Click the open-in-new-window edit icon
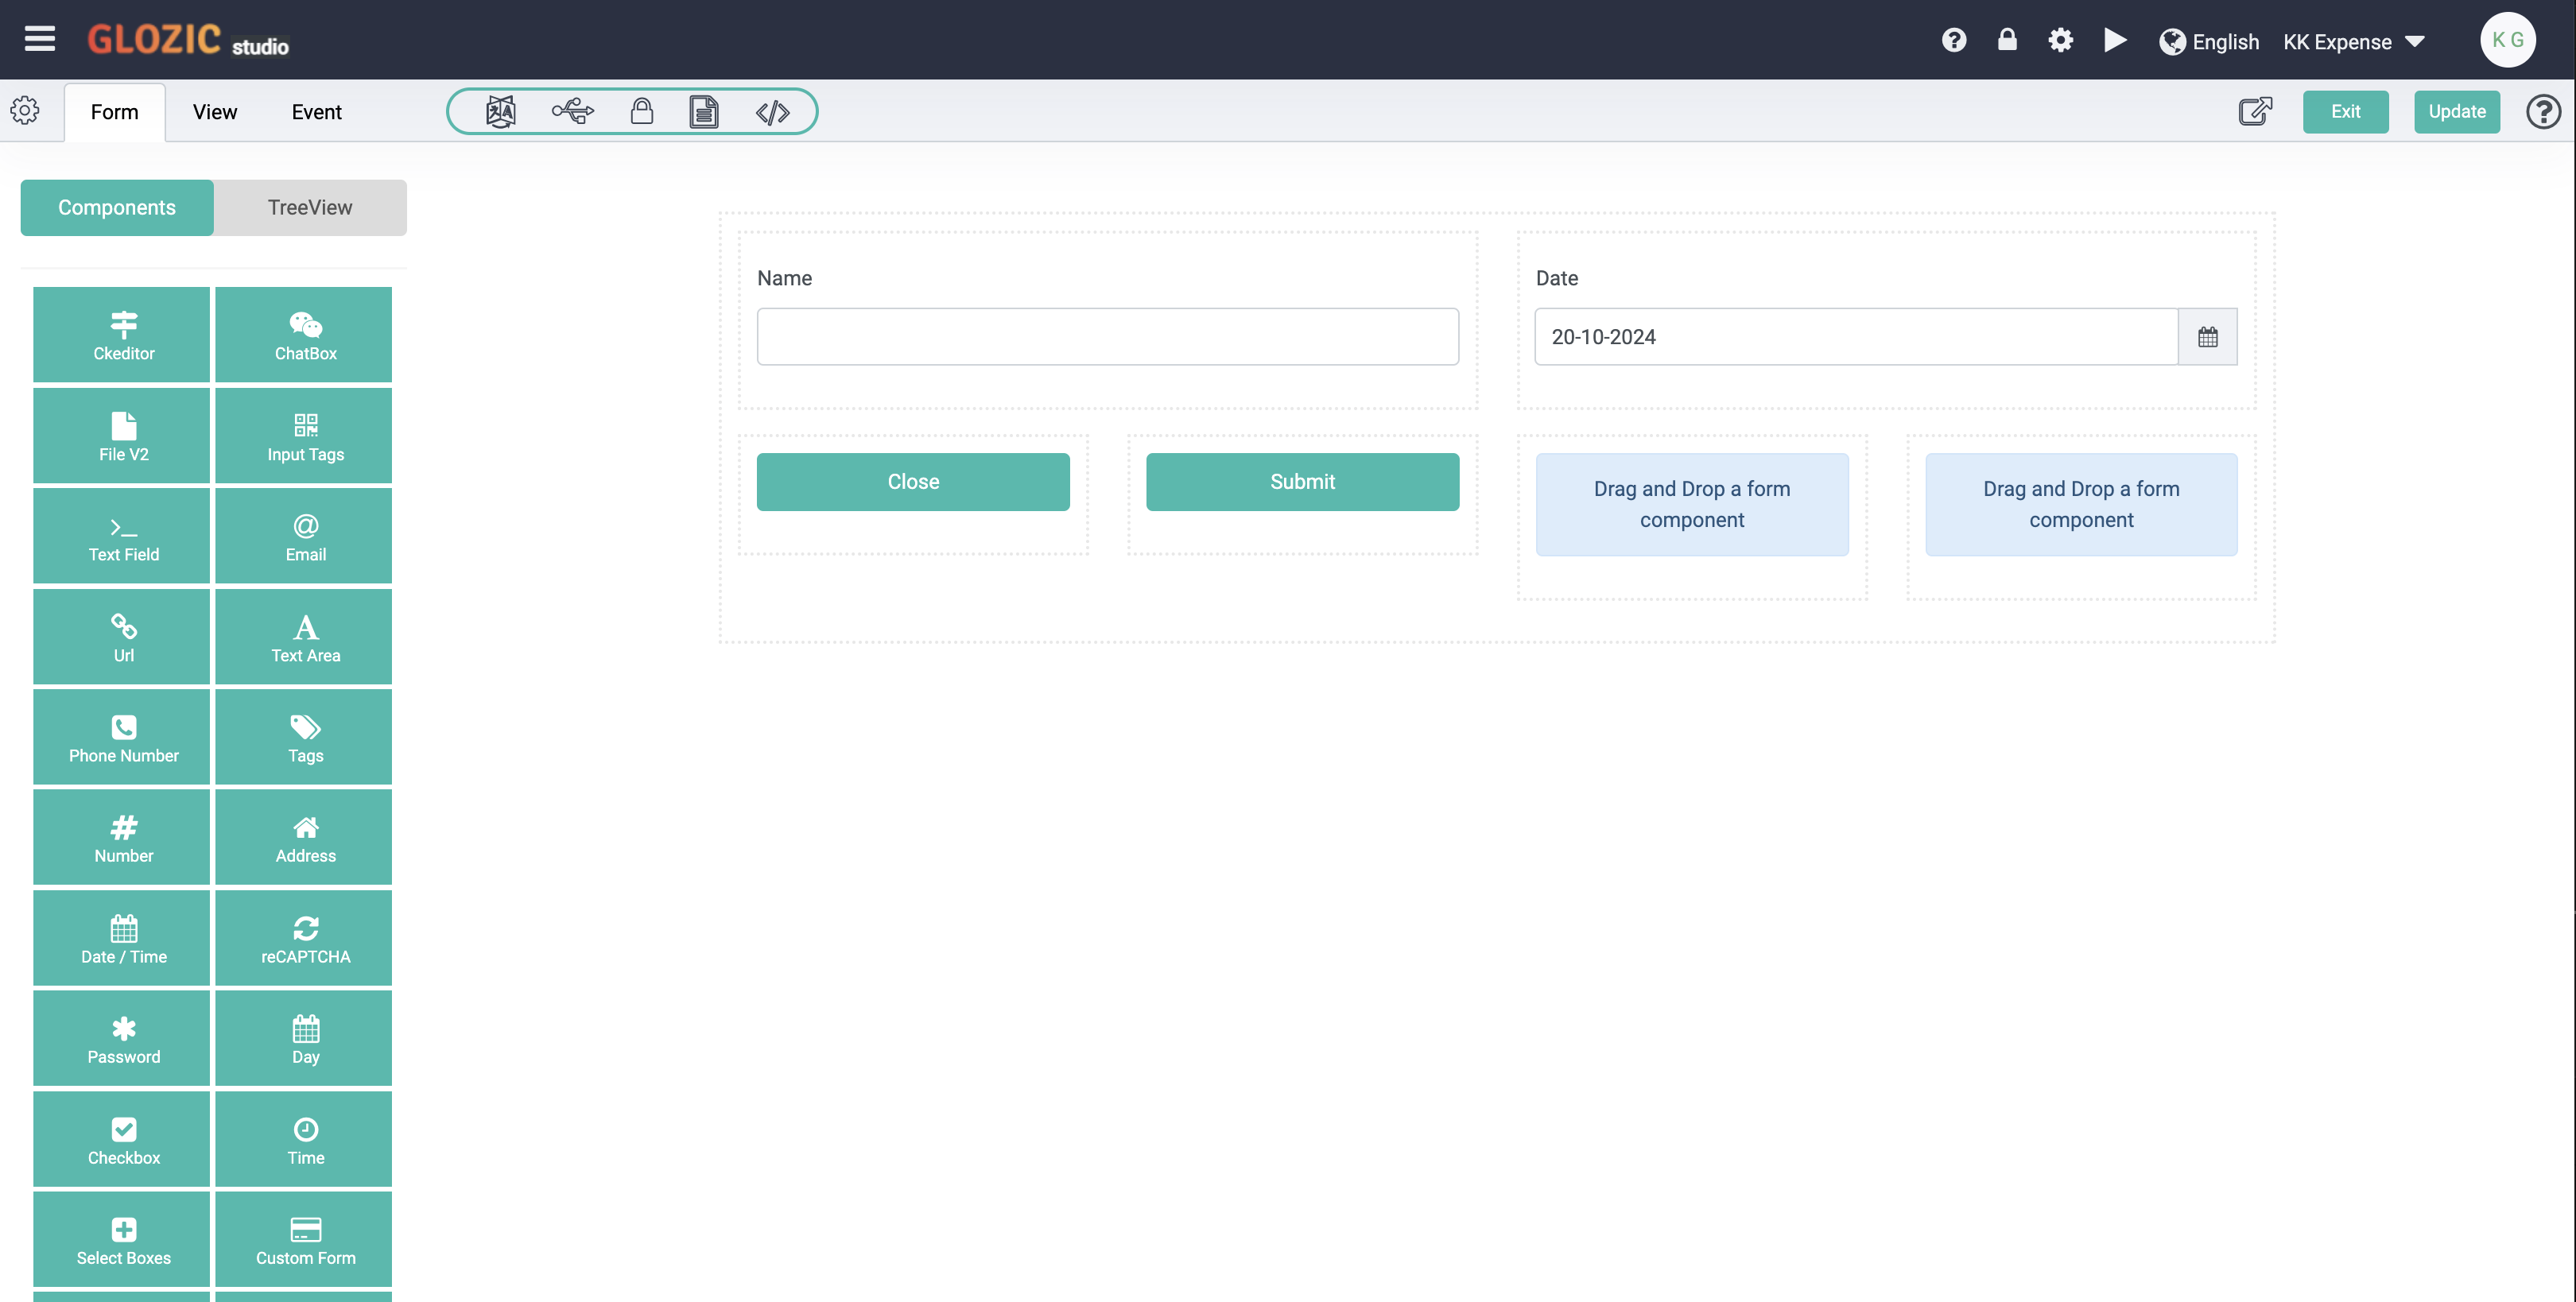 tap(2255, 111)
